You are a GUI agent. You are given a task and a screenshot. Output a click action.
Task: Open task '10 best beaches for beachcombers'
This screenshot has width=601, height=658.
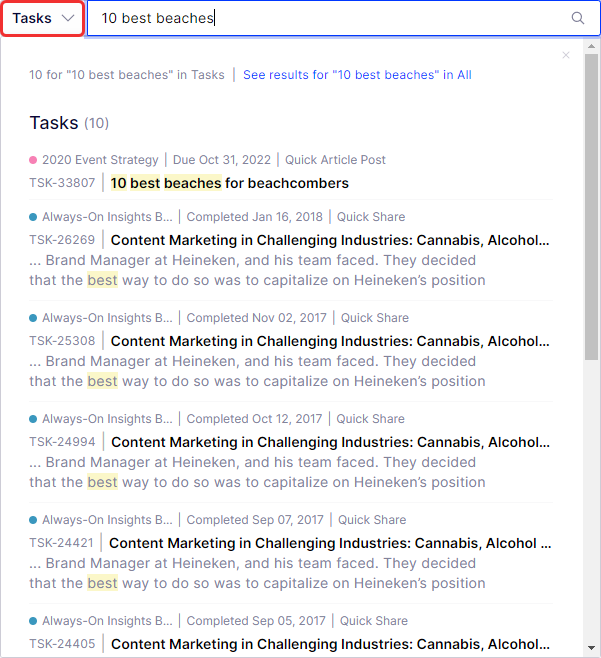pyautogui.click(x=230, y=183)
